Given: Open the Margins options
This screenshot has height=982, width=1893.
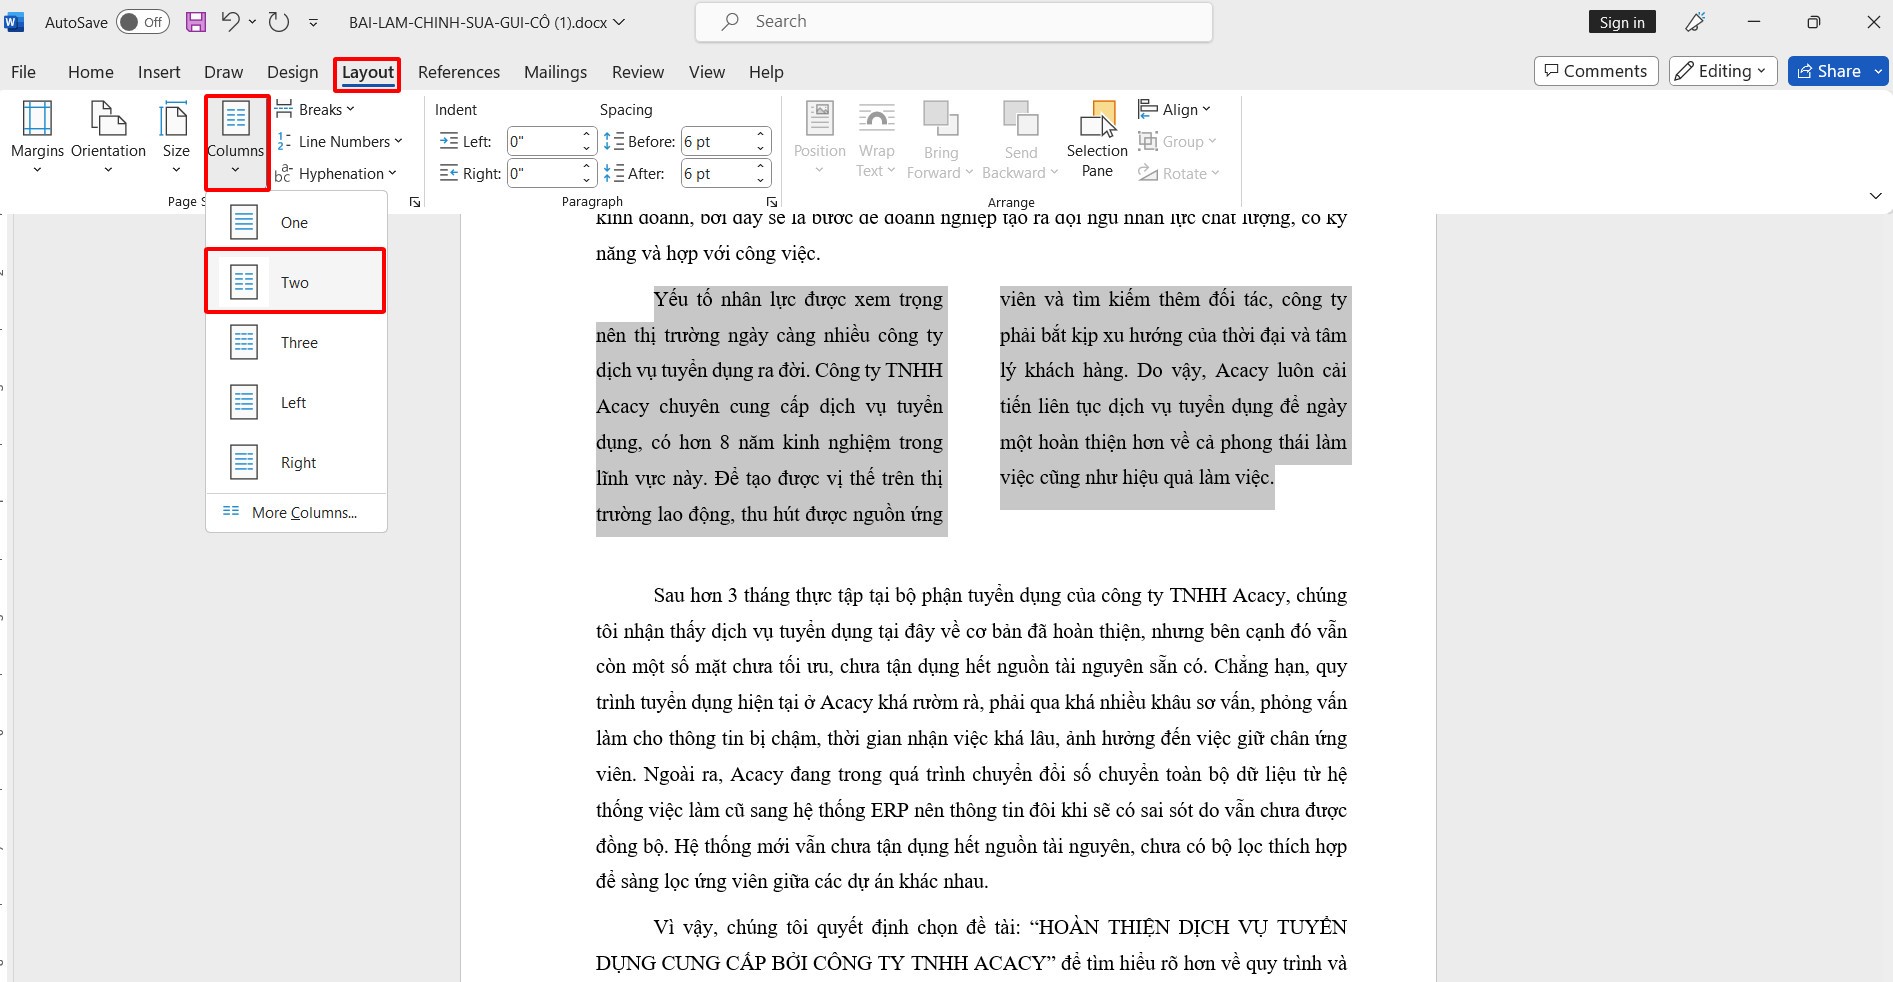Looking at the screenshot, I should coord(37,138).
